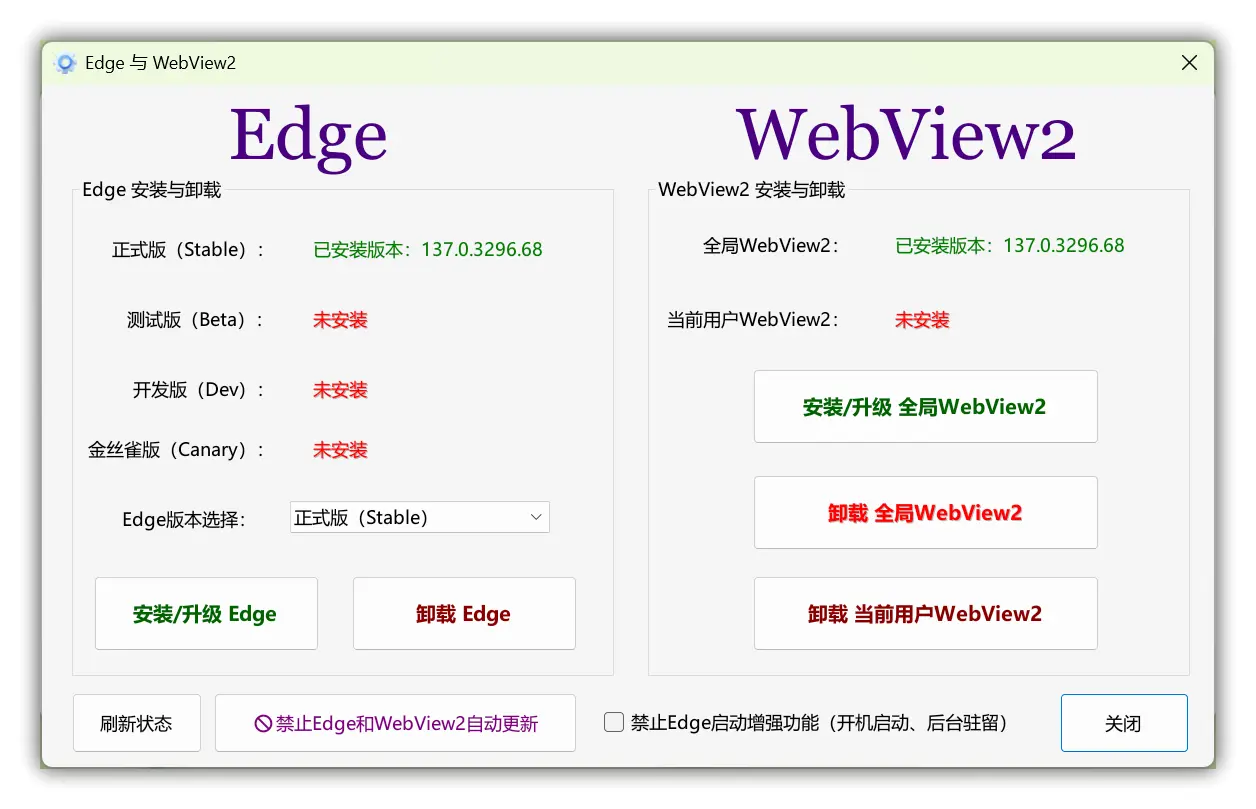This screenshot has height=809, width=1256.
Task: Click the 当前用户WebView2： label
Action: [x=753, y=320]
